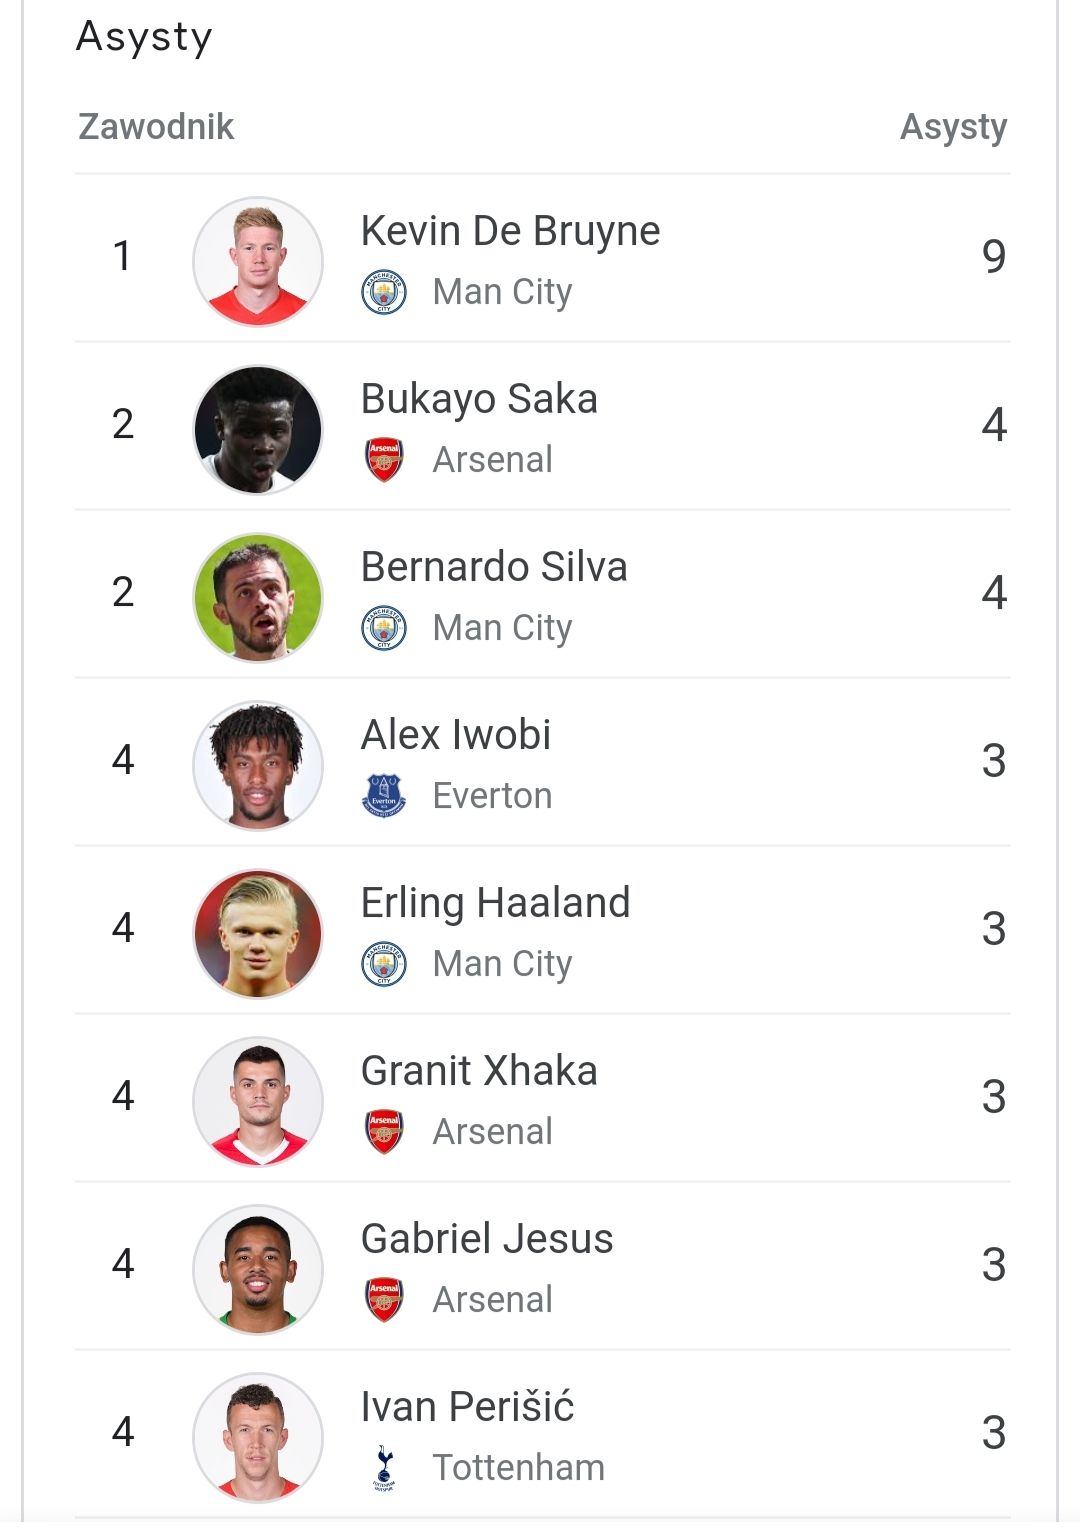Image resolution: width=1080 pixels, height=1532 pixels.
Task: Open Bernardo Silva player name link
Action: point(494,567)
